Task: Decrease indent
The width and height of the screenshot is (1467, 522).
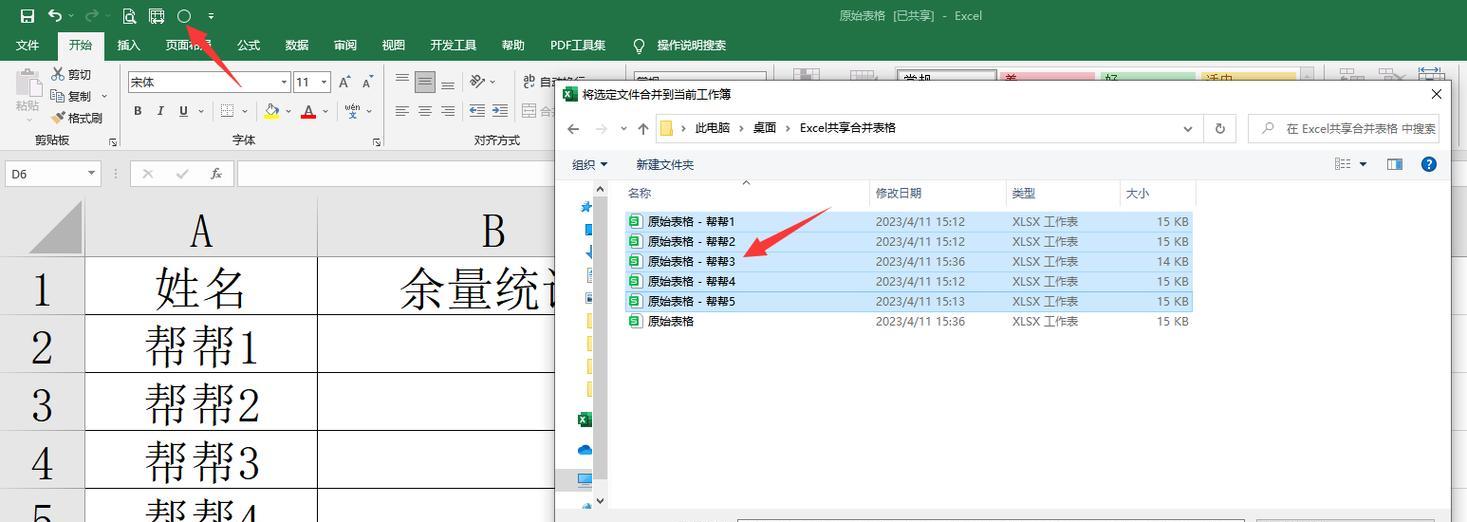Action: (x=477, y=111)
